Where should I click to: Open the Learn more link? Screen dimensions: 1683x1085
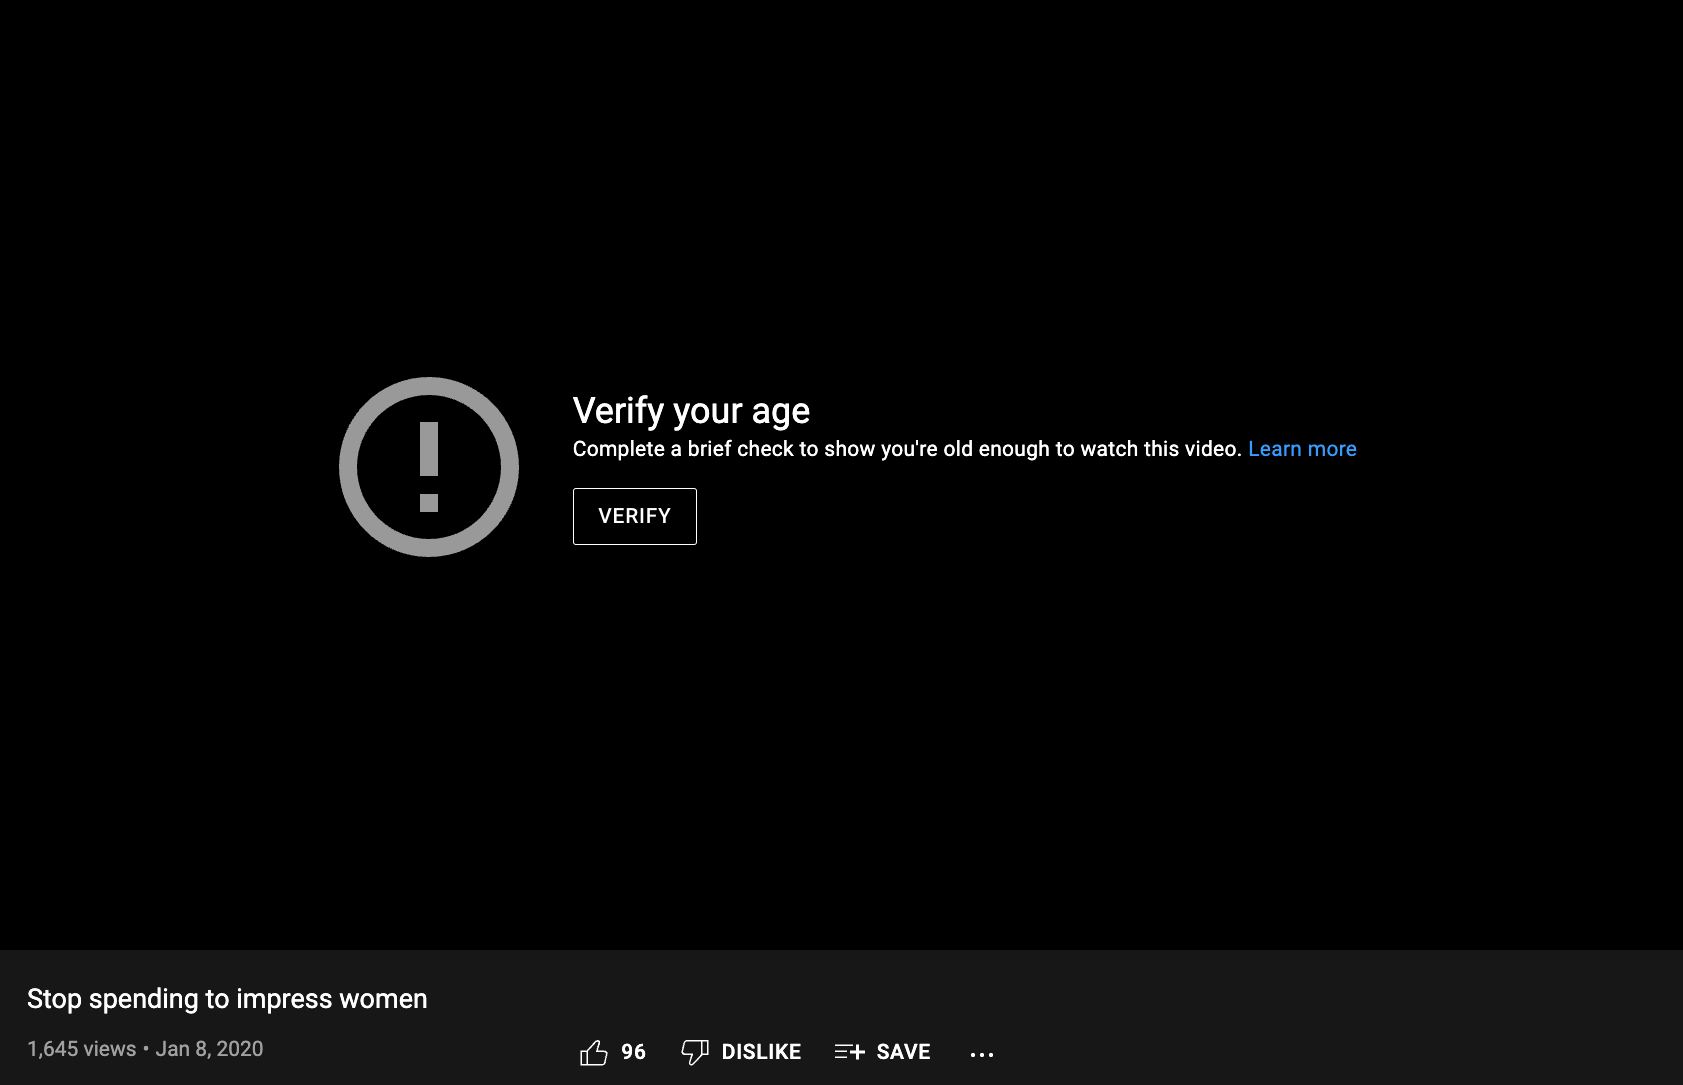tap(1302, 449)
